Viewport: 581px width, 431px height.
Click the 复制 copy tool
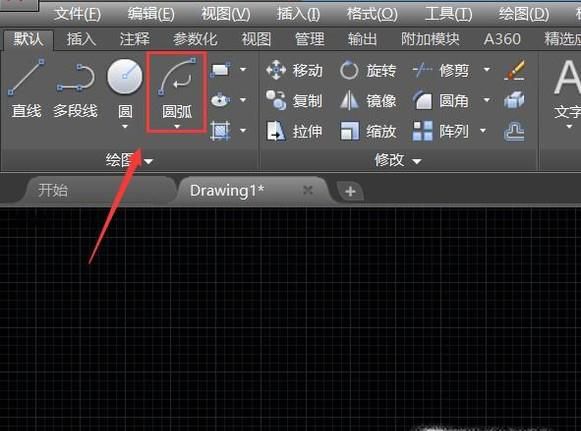[x=295, y=101]
